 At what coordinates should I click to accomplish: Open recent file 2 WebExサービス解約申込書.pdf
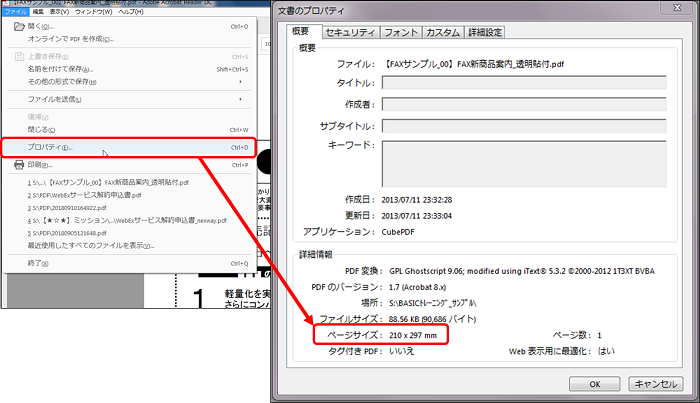pos(84,195)
